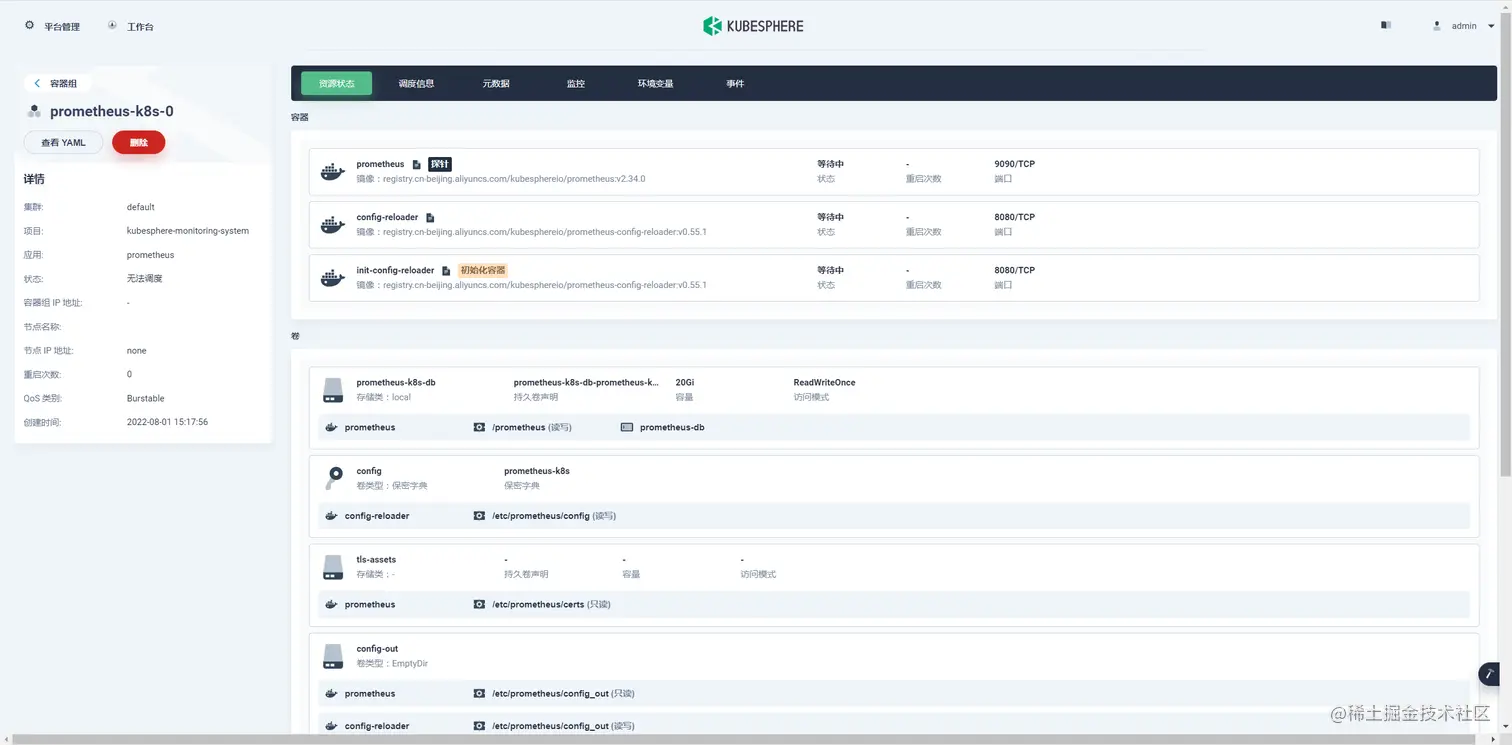Click mount icon beside /etc/prometheus/certs
This screenshot has width=1512, height=745.
tap(479, 604)
